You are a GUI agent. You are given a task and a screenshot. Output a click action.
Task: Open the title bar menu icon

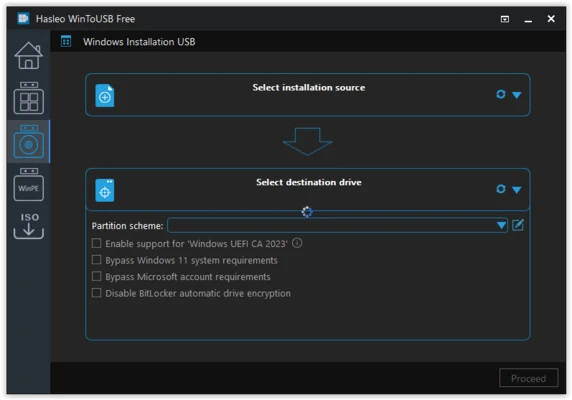coord(505,19)
